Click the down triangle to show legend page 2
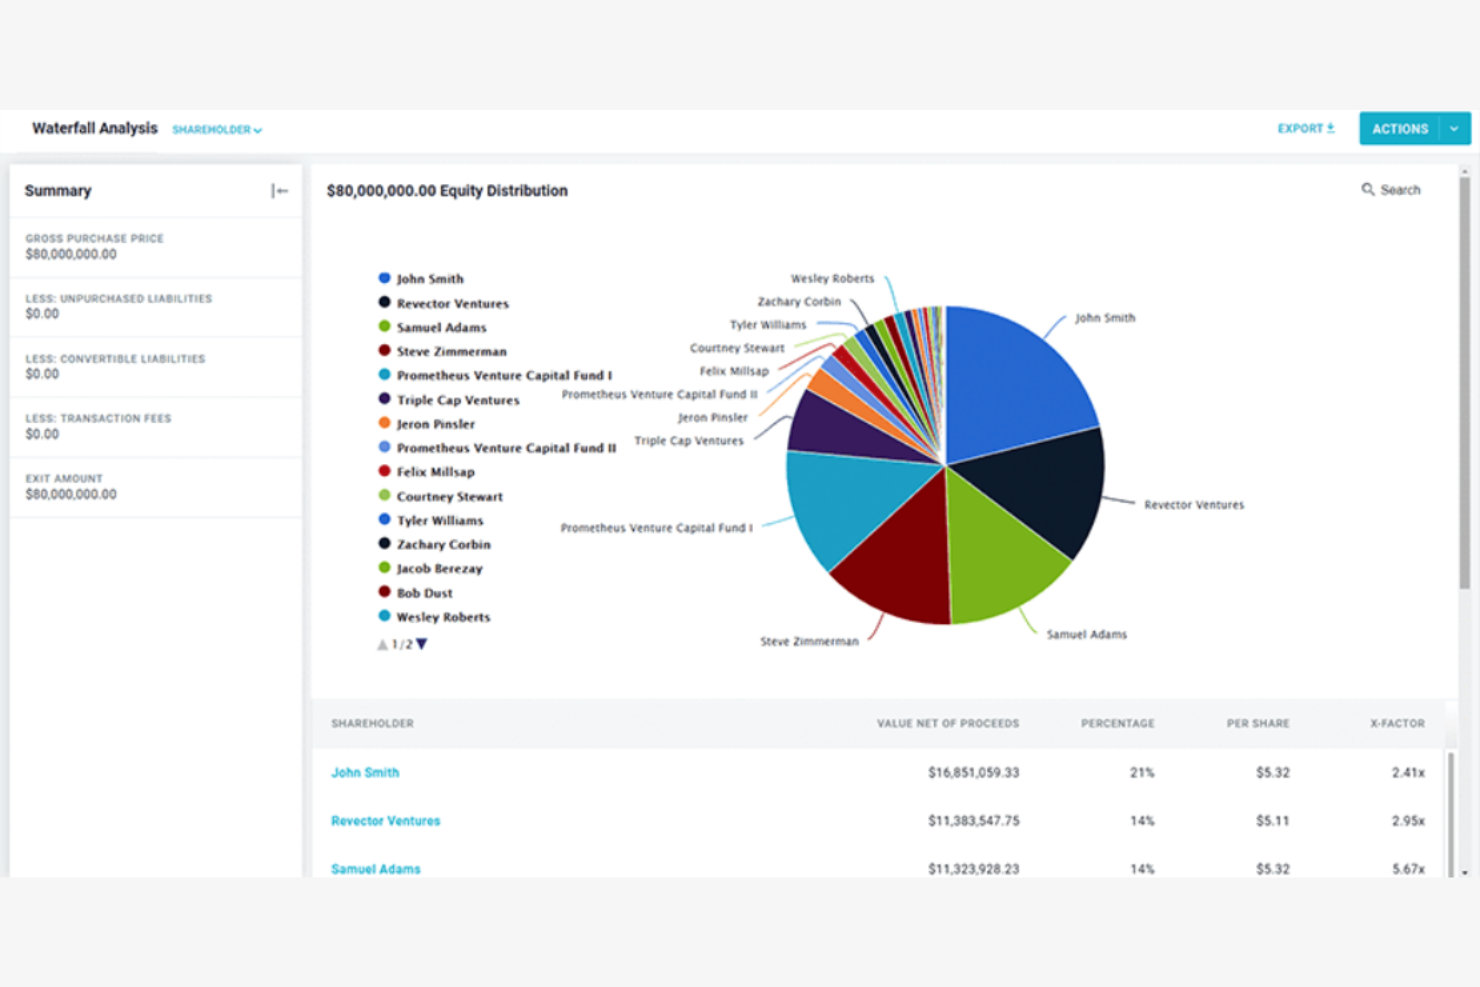This screenshot has width=1480, height=987. point(421,644)
